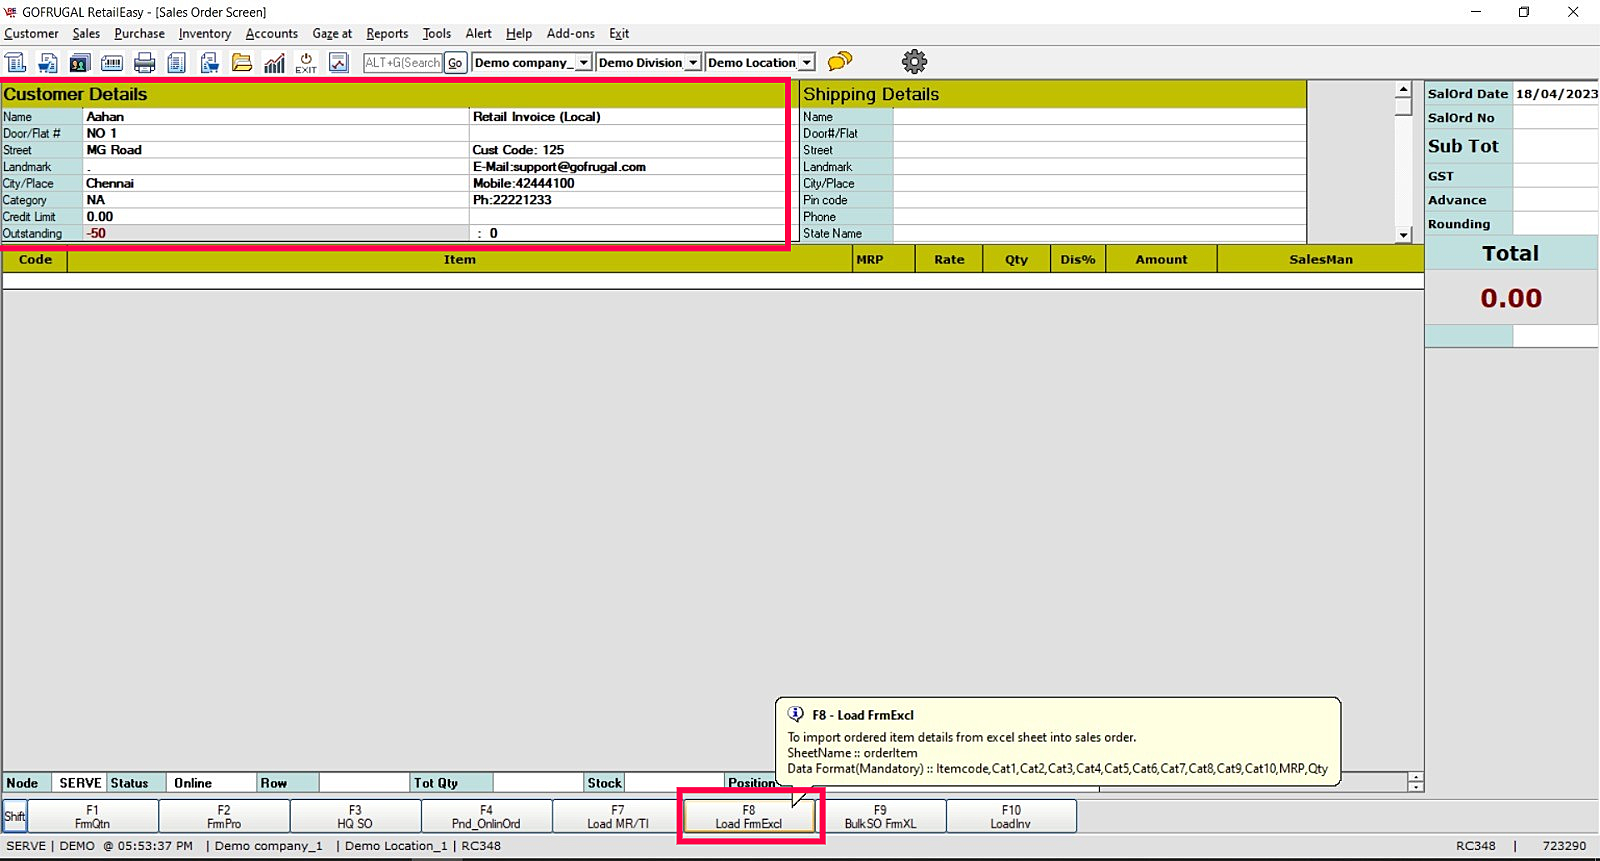Open the customer people icon in toolbar

click(80, 62)
